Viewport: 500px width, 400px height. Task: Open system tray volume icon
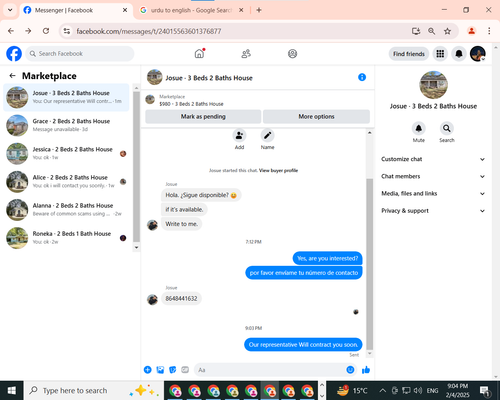tap(418, 390)
